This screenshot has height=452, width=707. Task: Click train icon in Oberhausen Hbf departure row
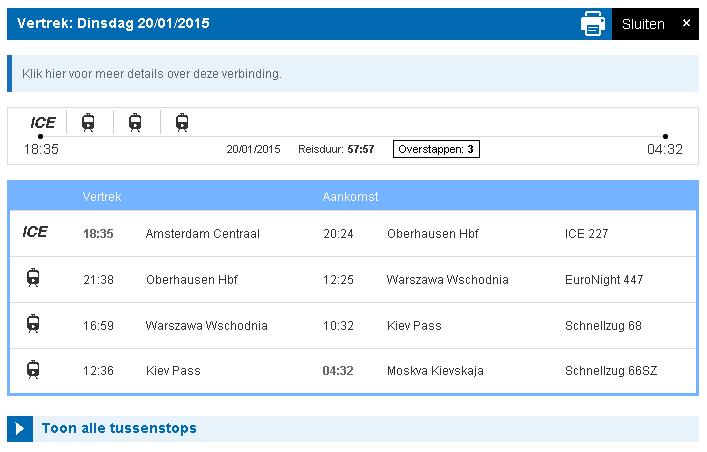(33, 278)
